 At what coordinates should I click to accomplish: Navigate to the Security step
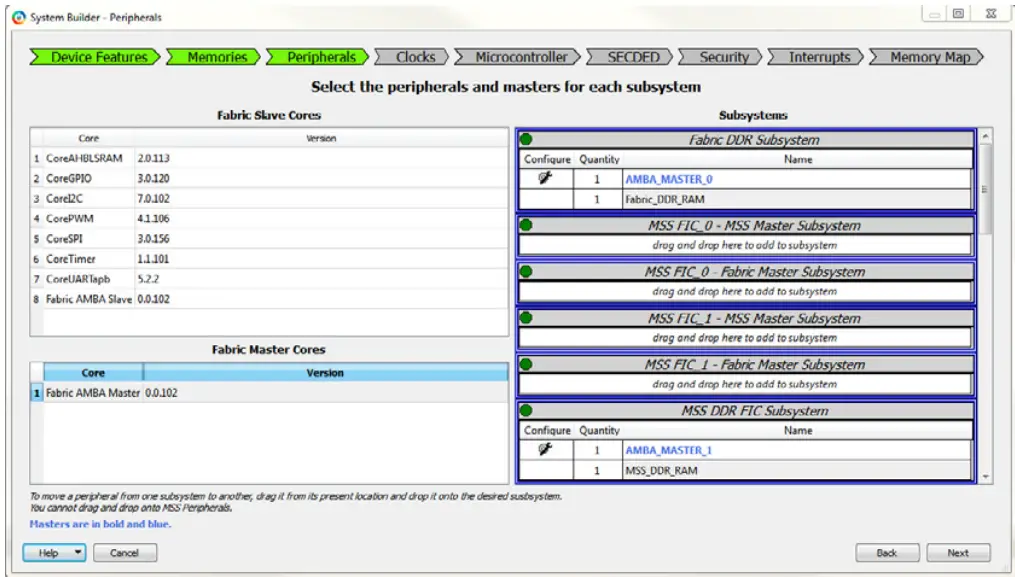(x=723, y=57)
